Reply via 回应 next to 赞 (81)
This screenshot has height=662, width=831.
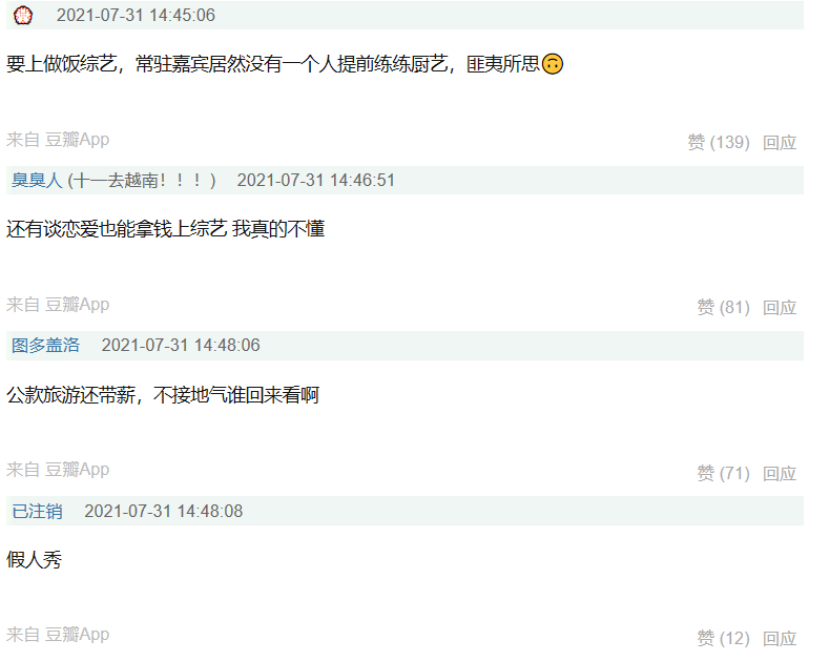point(780,307)
